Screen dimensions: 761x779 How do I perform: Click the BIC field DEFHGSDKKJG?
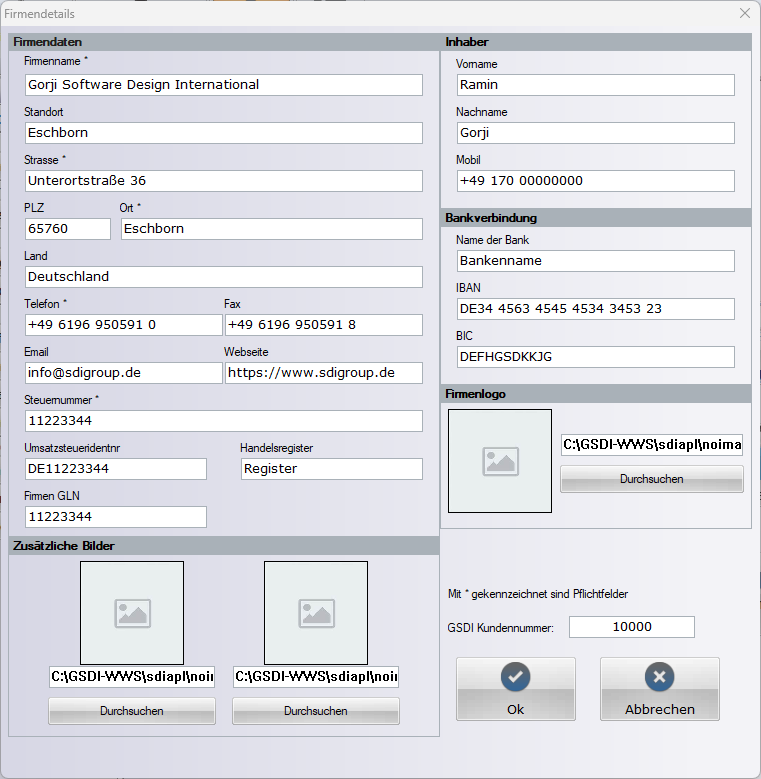pos(596,357)
